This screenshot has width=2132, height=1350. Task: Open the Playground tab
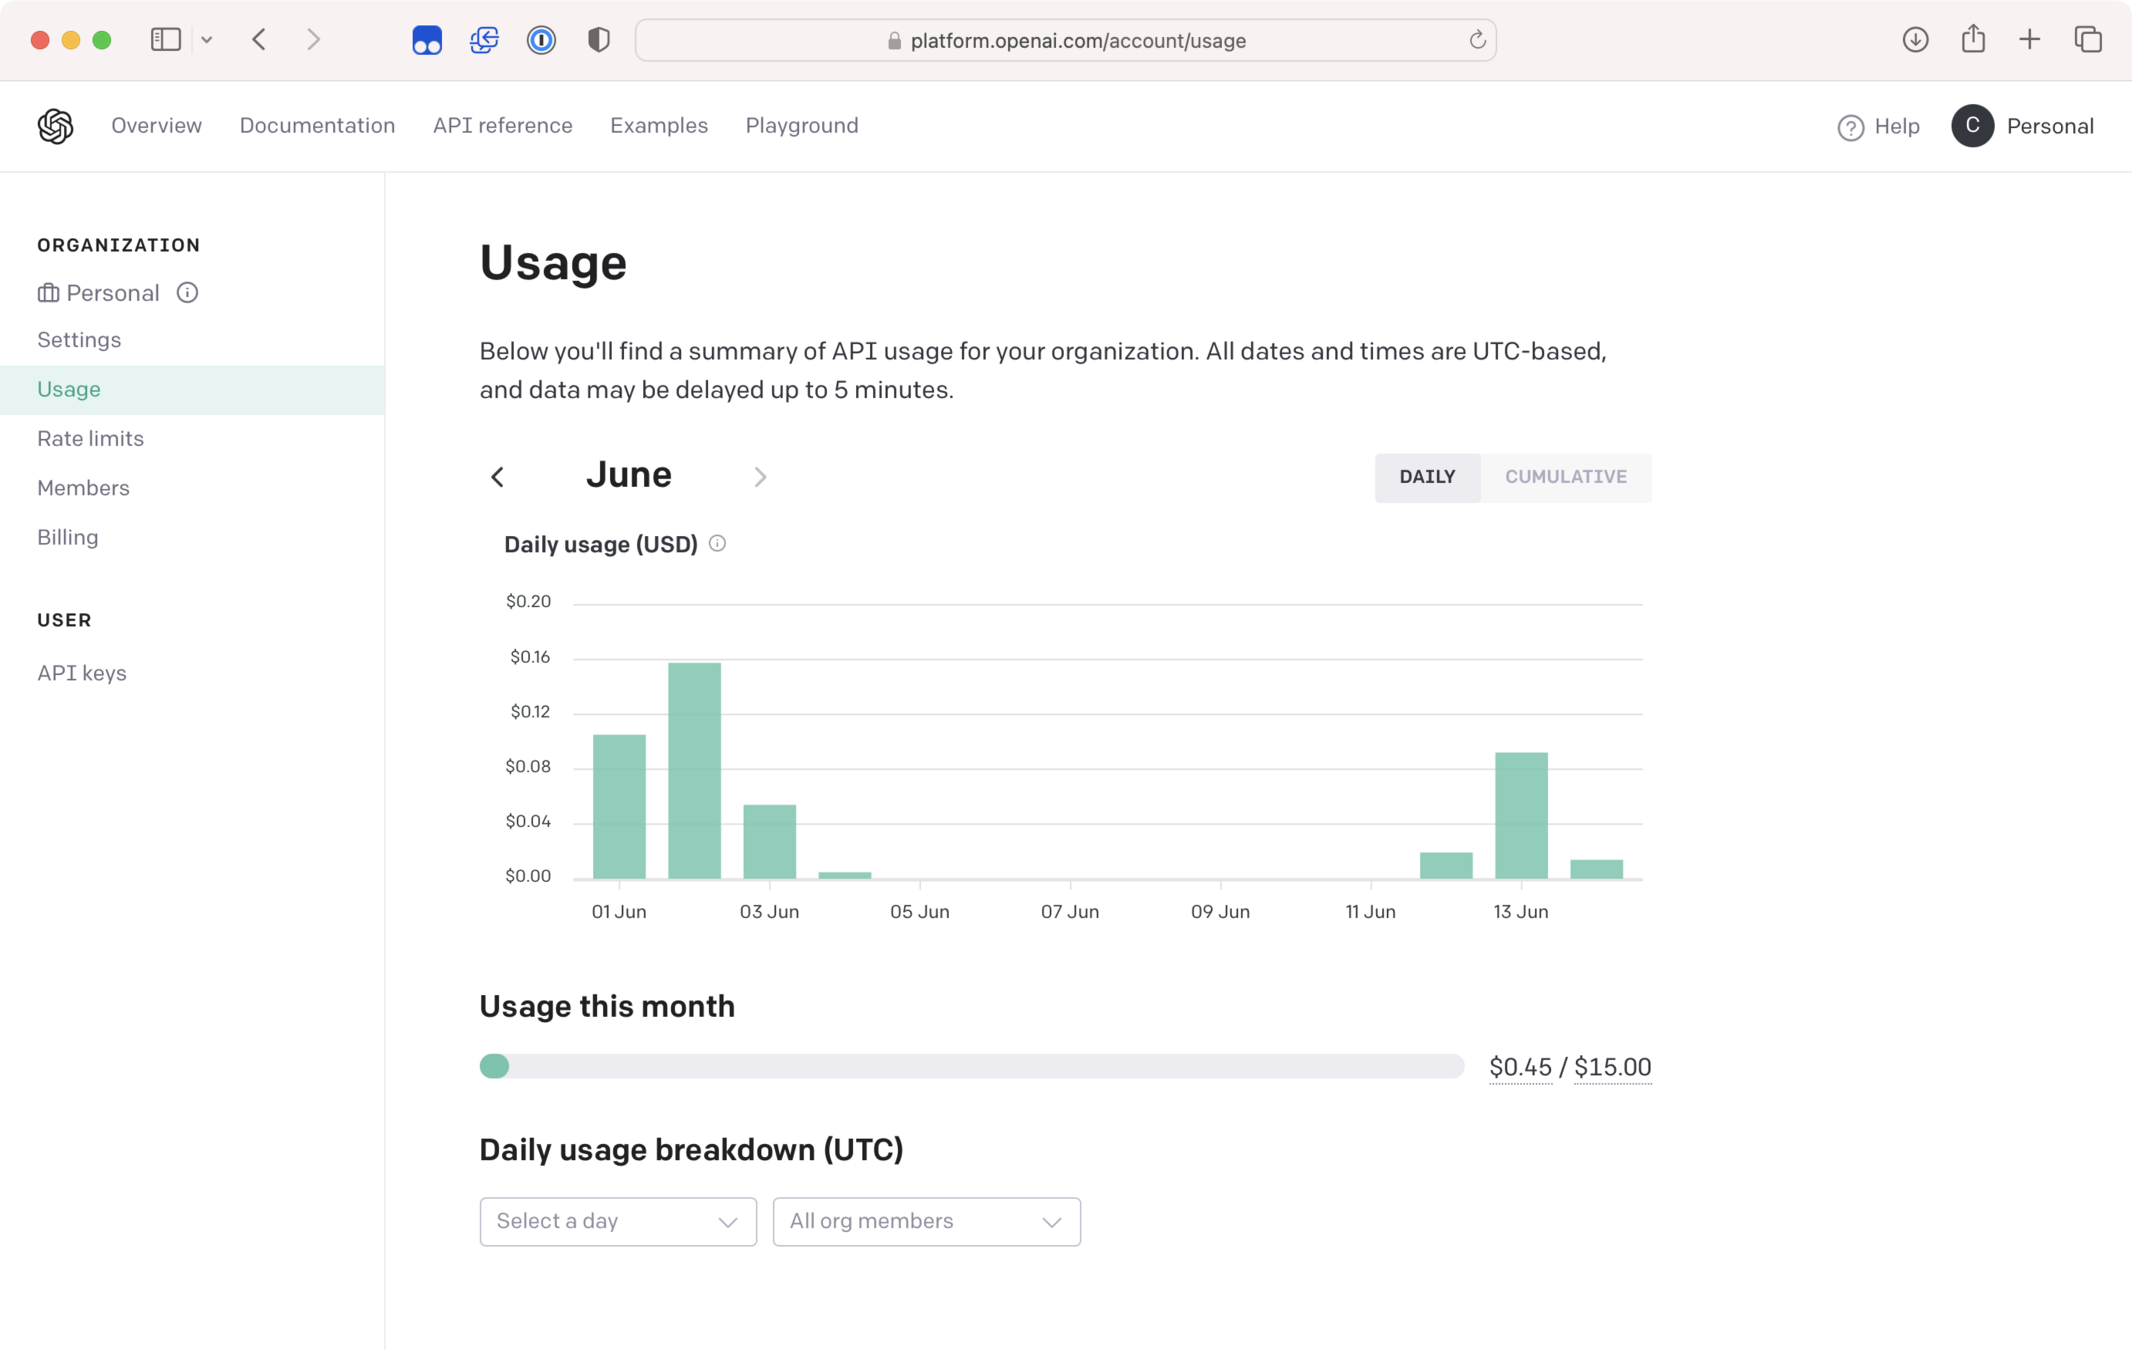coord(801,126)
